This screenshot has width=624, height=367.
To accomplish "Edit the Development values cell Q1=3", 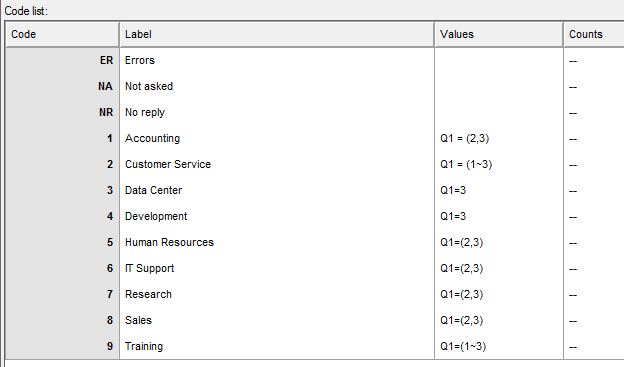I will tap(499, 217).
